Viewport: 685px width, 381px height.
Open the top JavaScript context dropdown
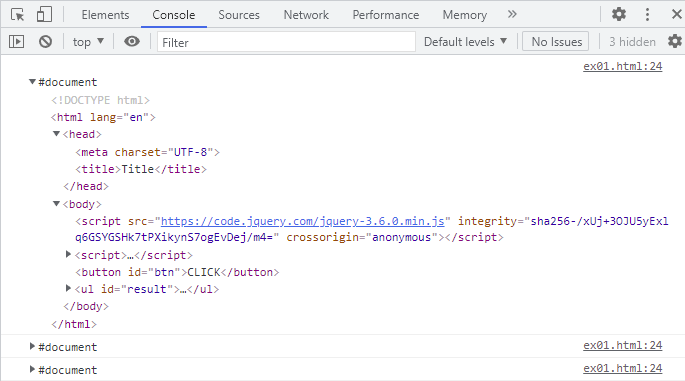(x=88, y=42)
